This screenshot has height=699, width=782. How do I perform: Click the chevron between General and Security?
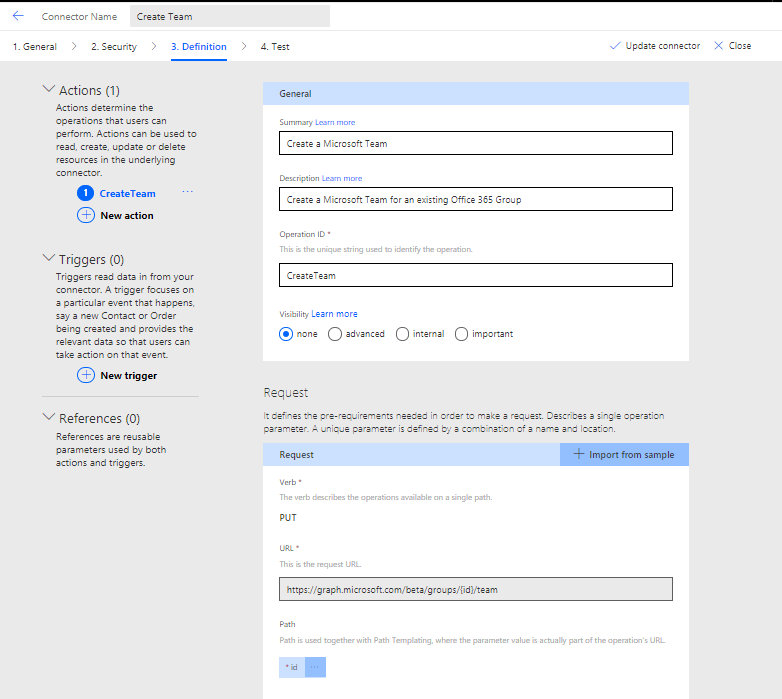pyautogui.click(x=74, y=46)
